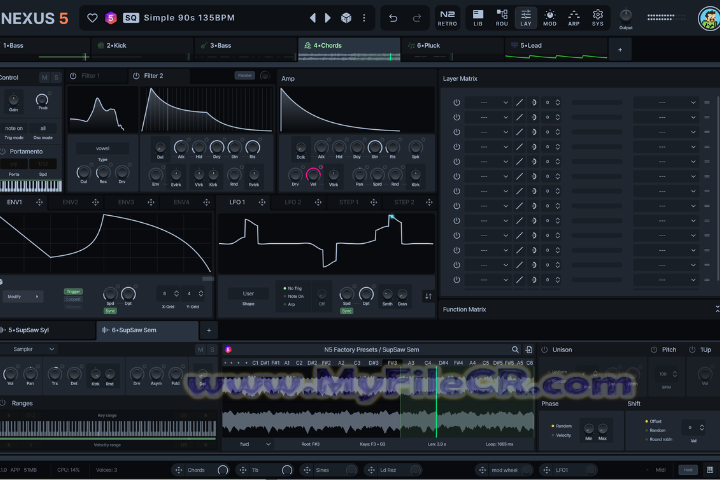Viewport: 720px width, 480px height.
Task: Adjust the X-Grid value stepper
Action: click(x=176, y=294)
